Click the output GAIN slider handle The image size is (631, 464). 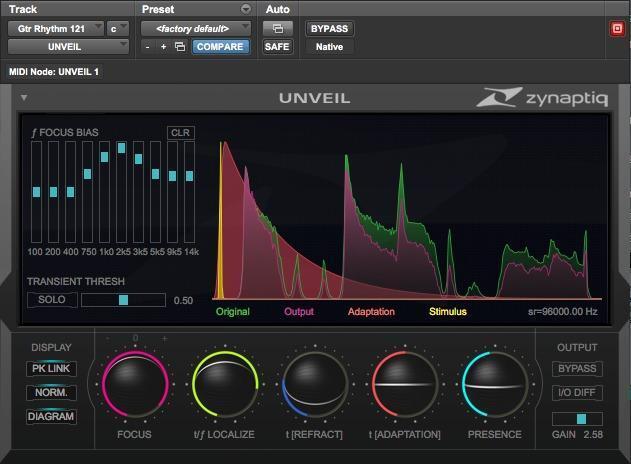pos(582,419)
